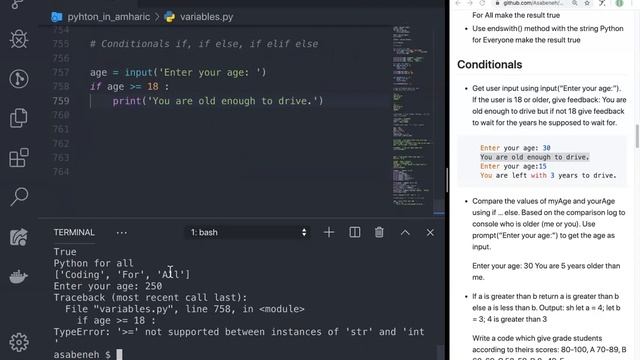This screenshot has width=640, height=360.
Task: Open the Search view
Action: [19, 197]
